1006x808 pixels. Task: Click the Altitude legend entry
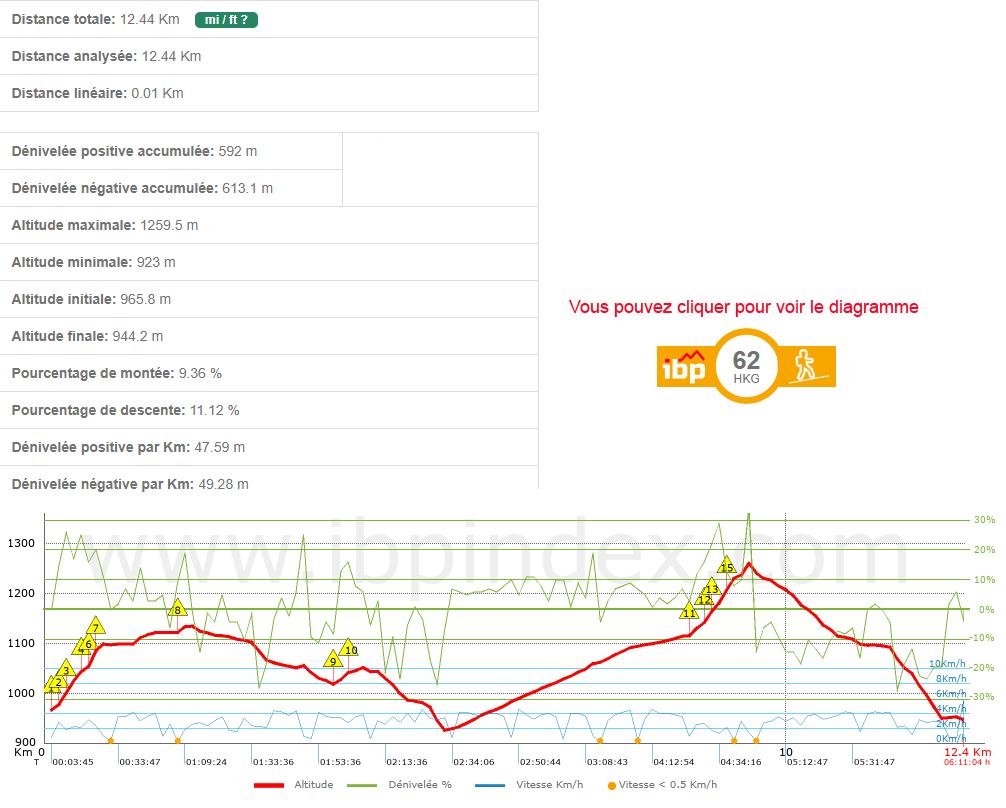point(294,785)
